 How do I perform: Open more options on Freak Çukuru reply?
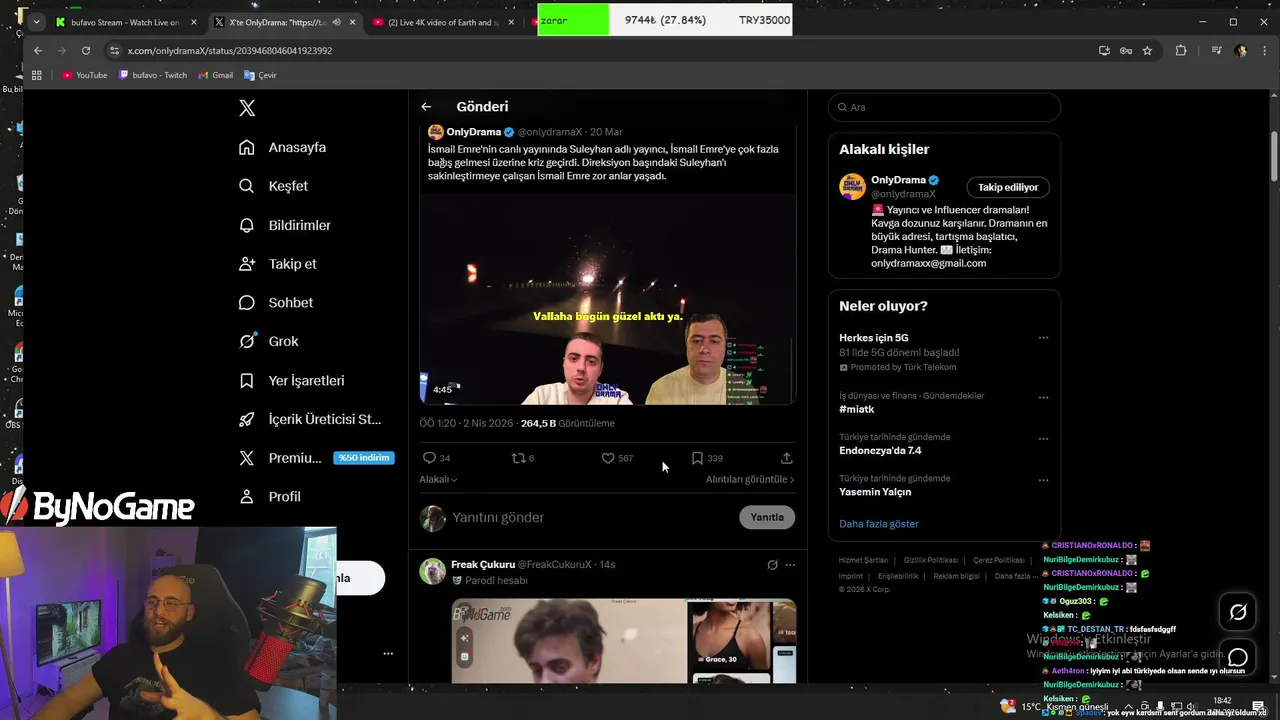coord(790,565)
